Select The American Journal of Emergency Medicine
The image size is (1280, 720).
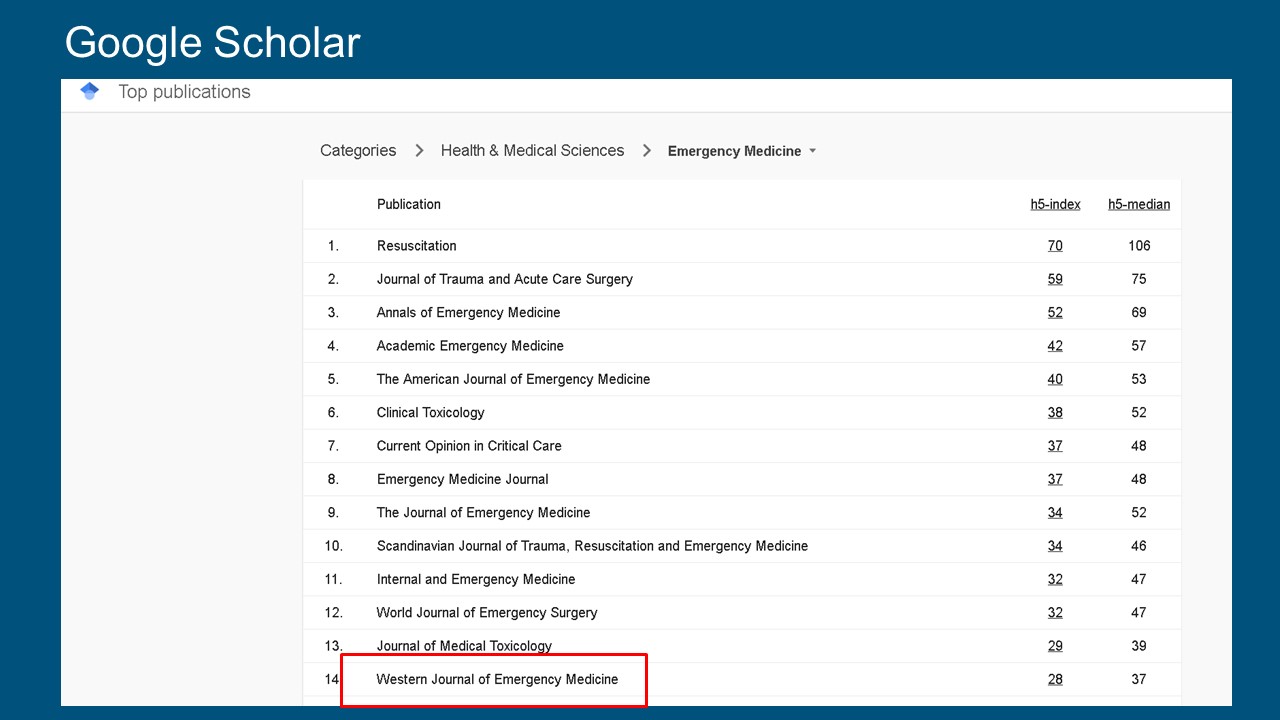tap(514, 379)
